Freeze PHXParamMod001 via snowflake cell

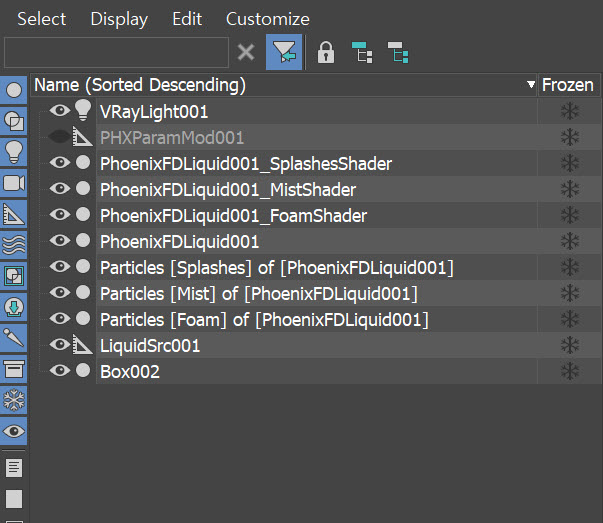(x=569, y=137)
